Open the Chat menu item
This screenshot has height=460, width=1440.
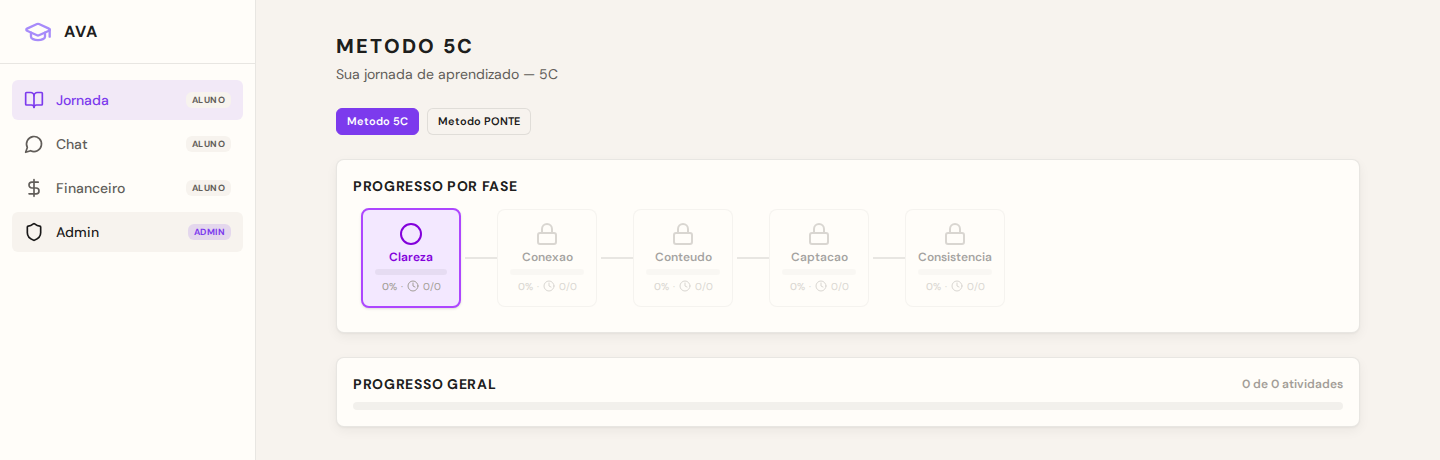click(x=127, y=144)
